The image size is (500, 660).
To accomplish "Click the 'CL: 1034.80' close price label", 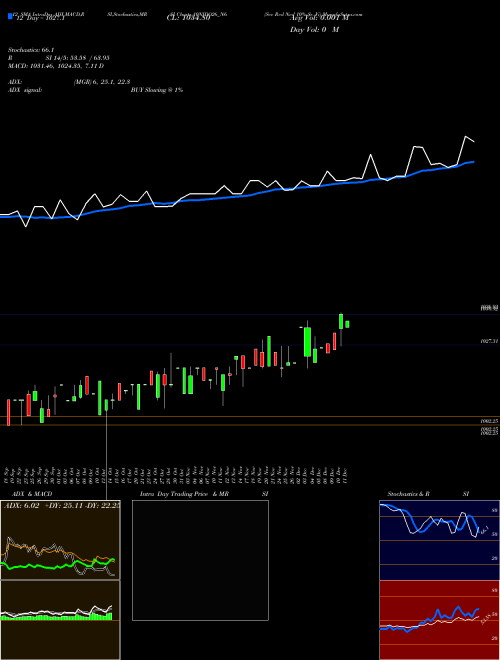I will point(189,18).
